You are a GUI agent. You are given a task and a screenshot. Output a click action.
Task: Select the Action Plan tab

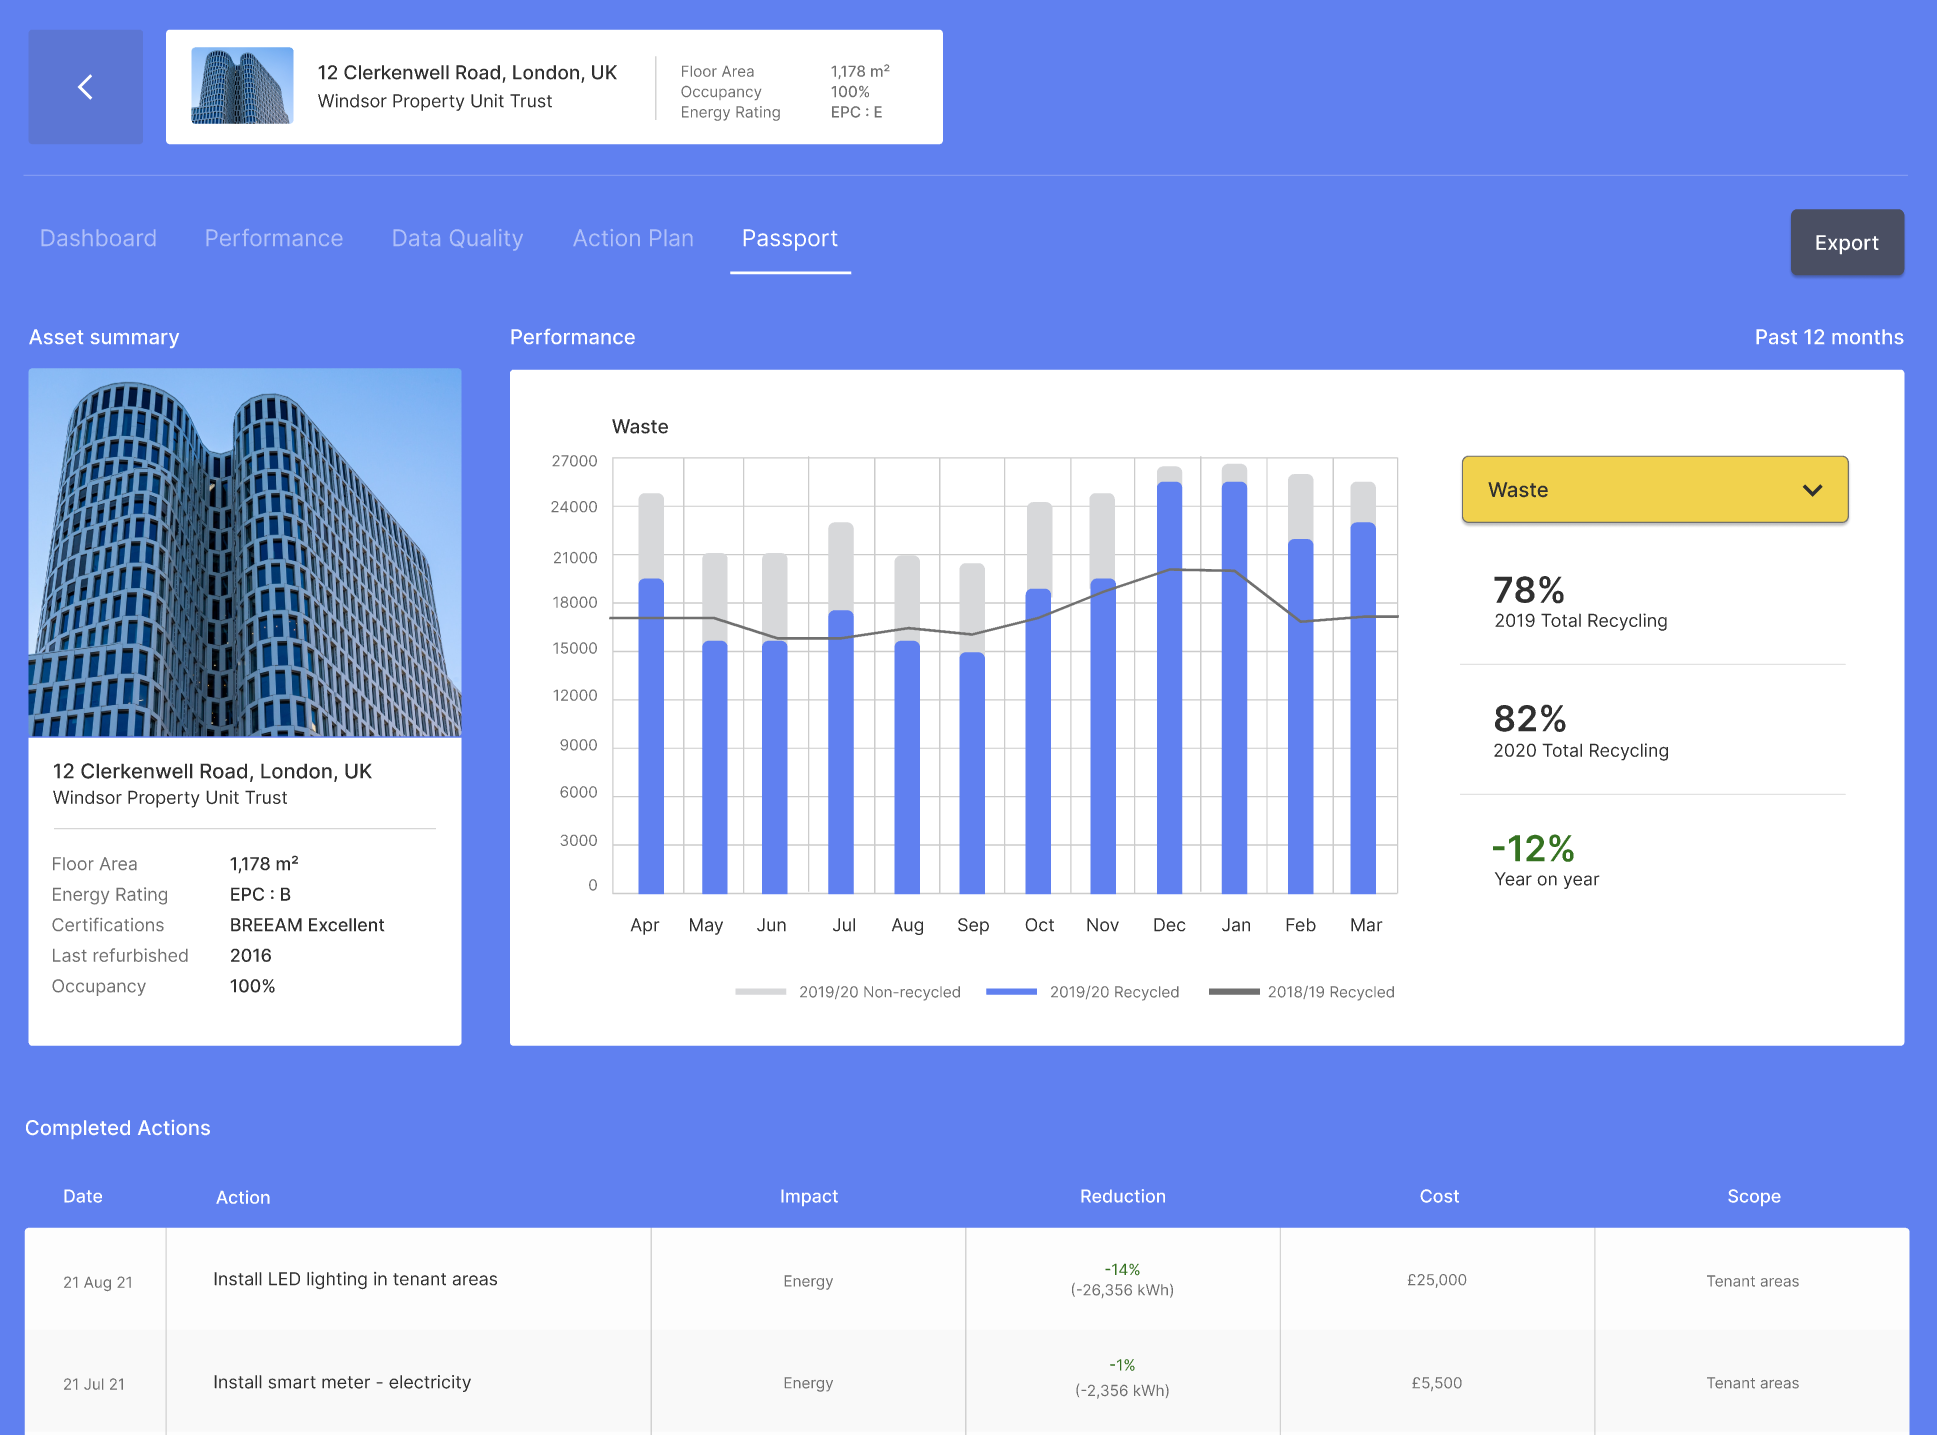(x=632, y=238)
